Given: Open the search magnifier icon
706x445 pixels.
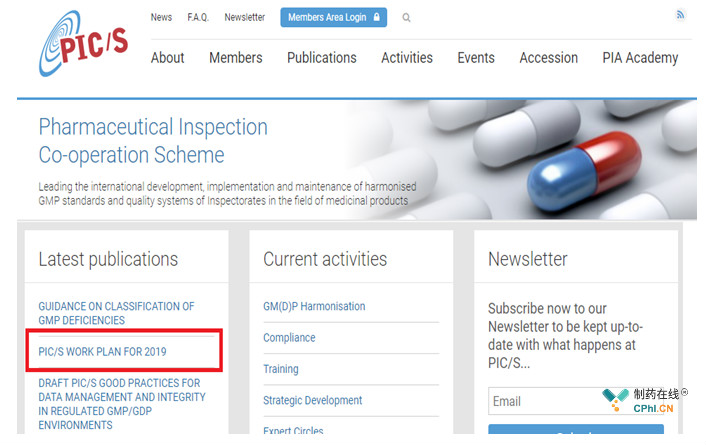Looking at the screenshot, I should pyautogui.click(x=406, y=18).
